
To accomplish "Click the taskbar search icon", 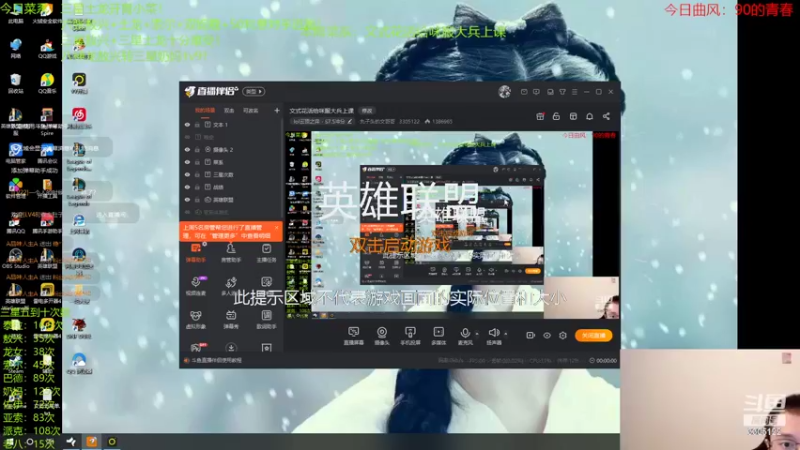I will point(30,442).
